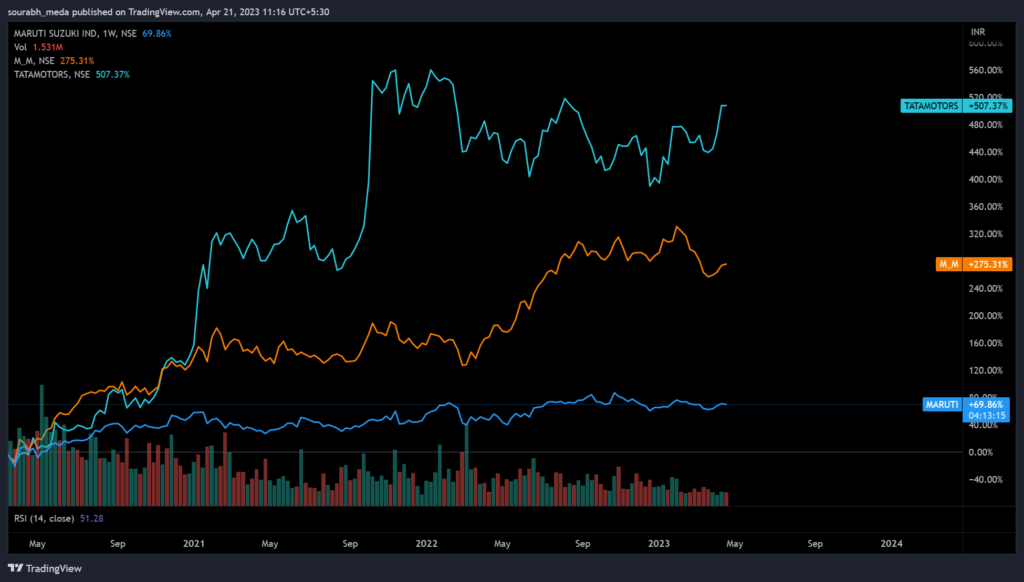
Task: Click the 2024 label on time axis
Action: click(x=891, y=543)
